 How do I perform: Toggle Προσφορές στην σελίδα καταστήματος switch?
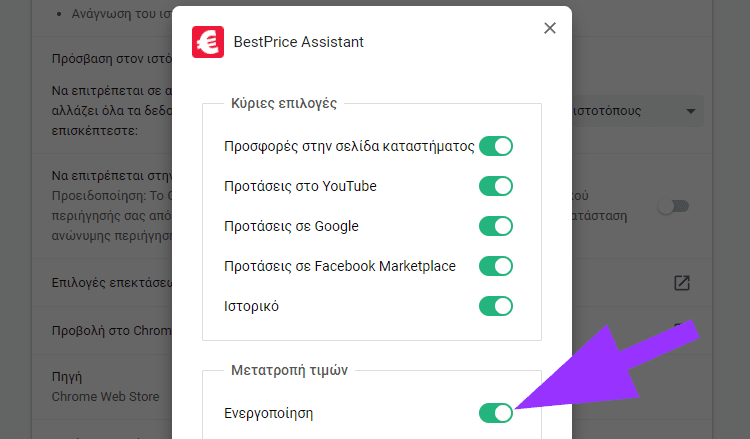pos(496,146)
